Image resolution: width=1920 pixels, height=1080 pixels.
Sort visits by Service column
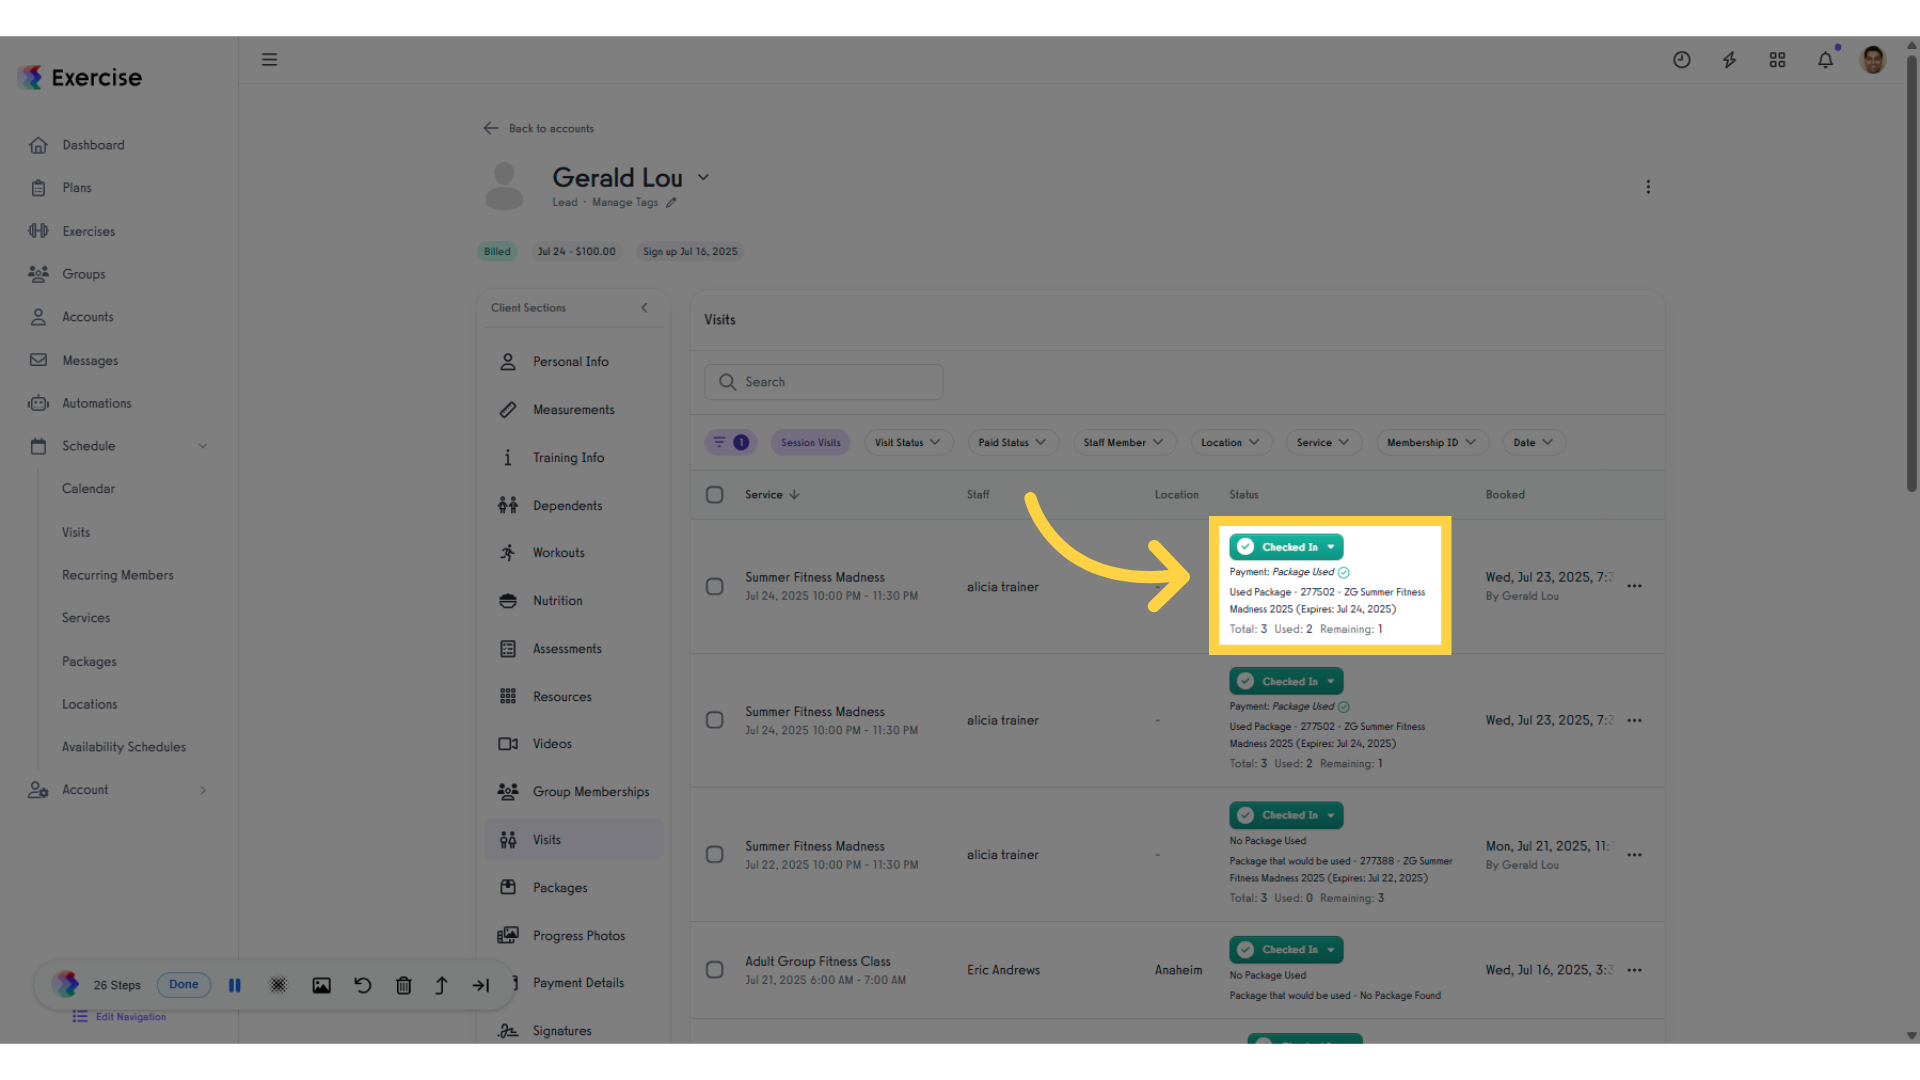pos(772,495)
